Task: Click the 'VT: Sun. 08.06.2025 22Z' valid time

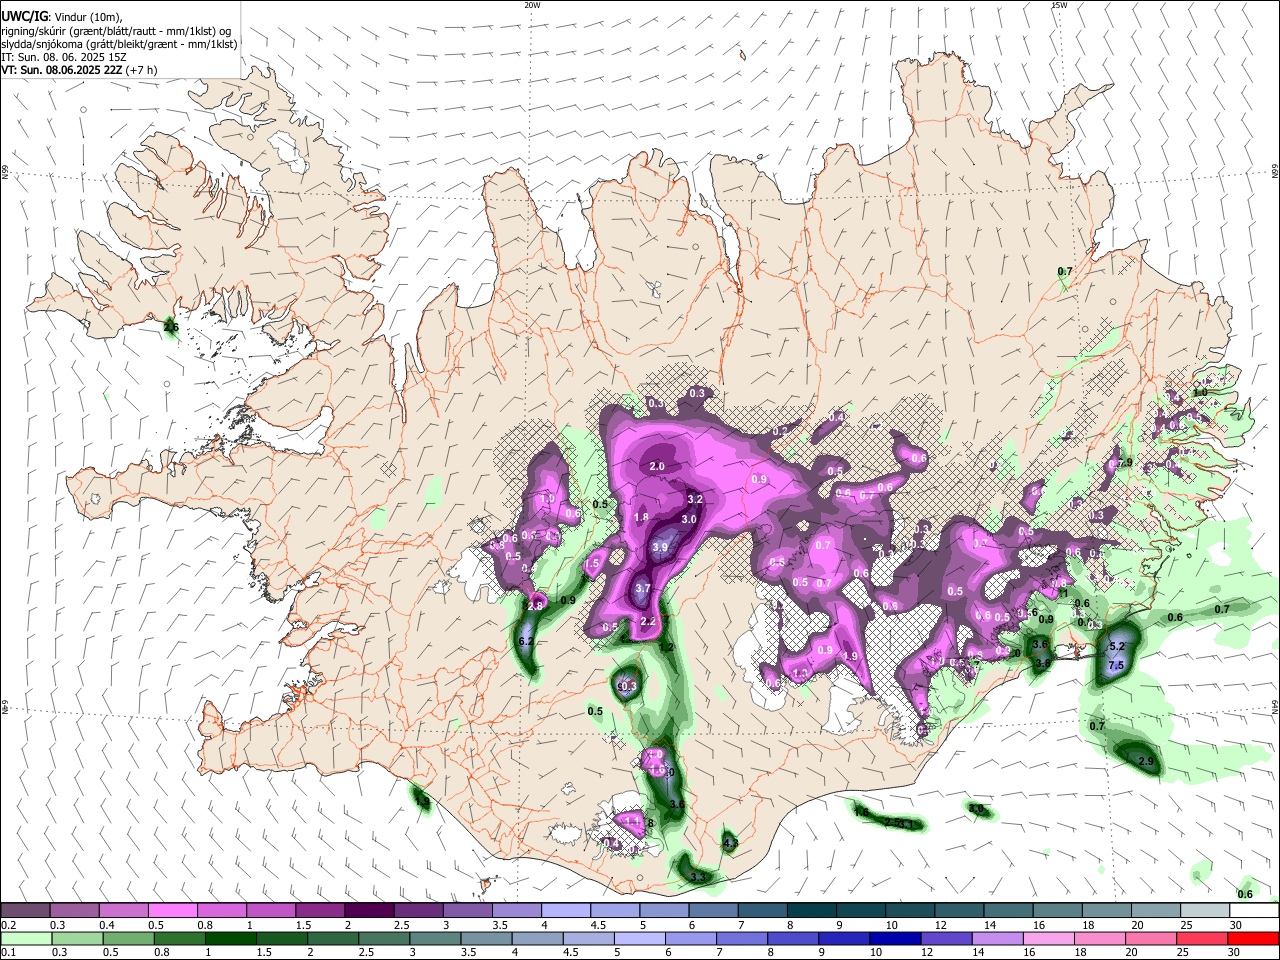Action: (x=62, y=70)
